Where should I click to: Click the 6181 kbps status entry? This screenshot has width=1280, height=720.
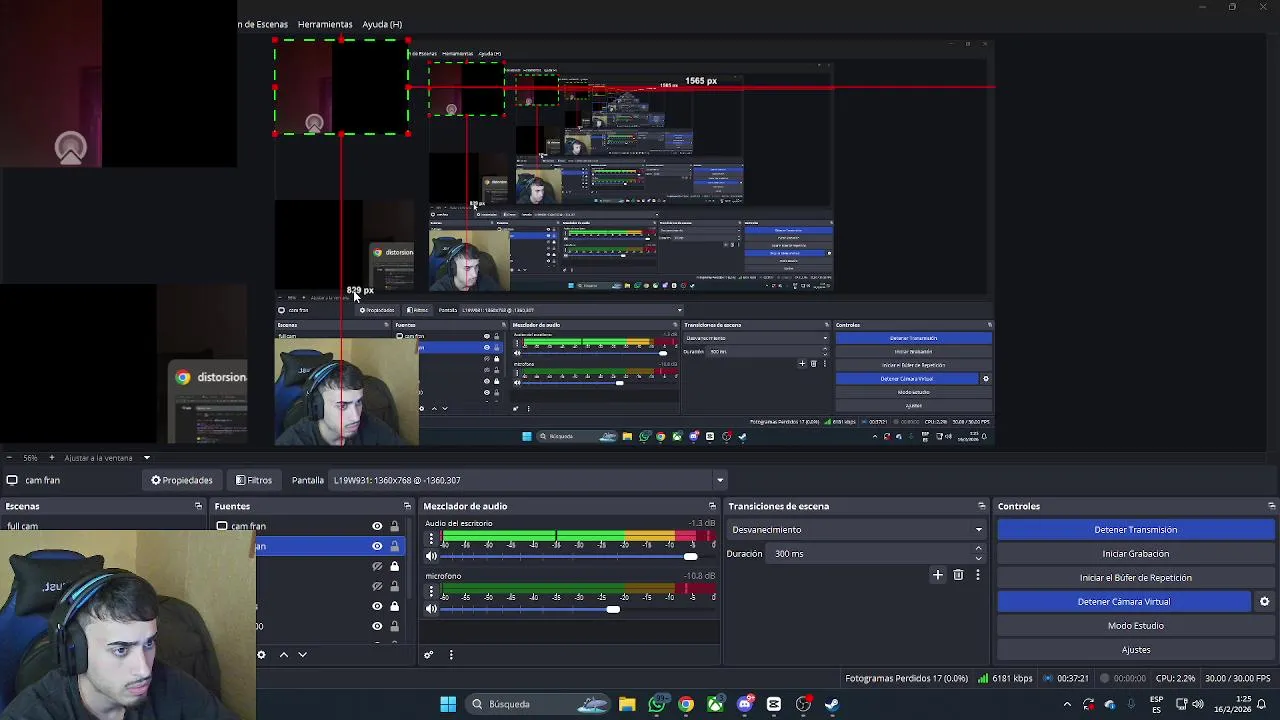[1005, 678]
